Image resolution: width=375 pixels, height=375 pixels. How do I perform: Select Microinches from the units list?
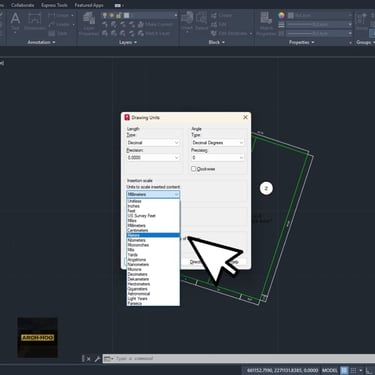point(153,245)
